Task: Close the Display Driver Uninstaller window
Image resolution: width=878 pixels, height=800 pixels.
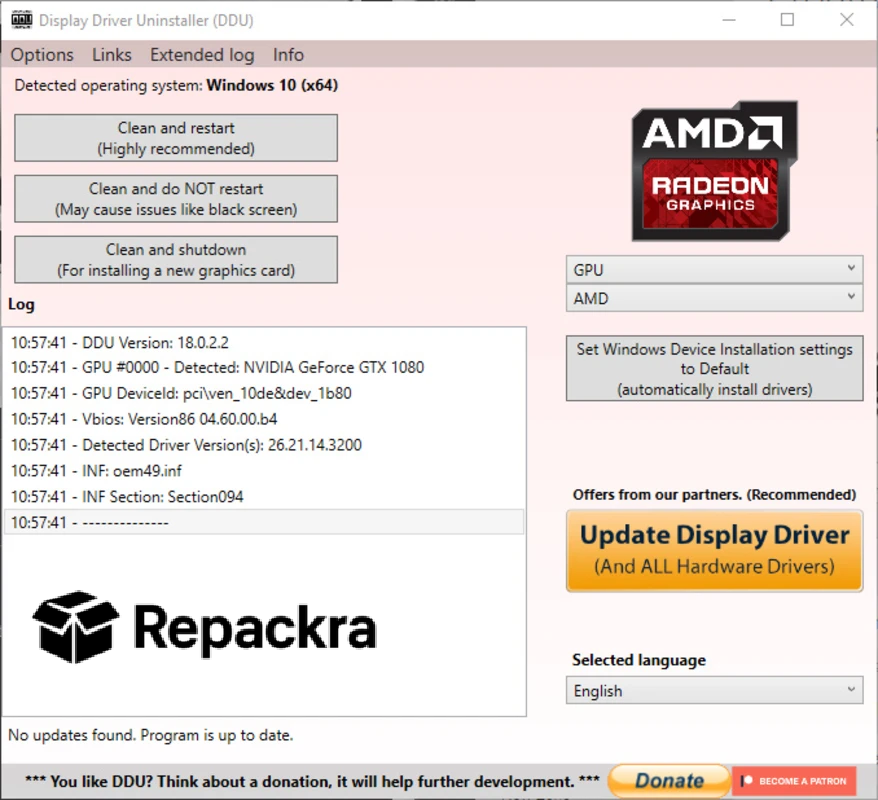Action: (847, 20)
